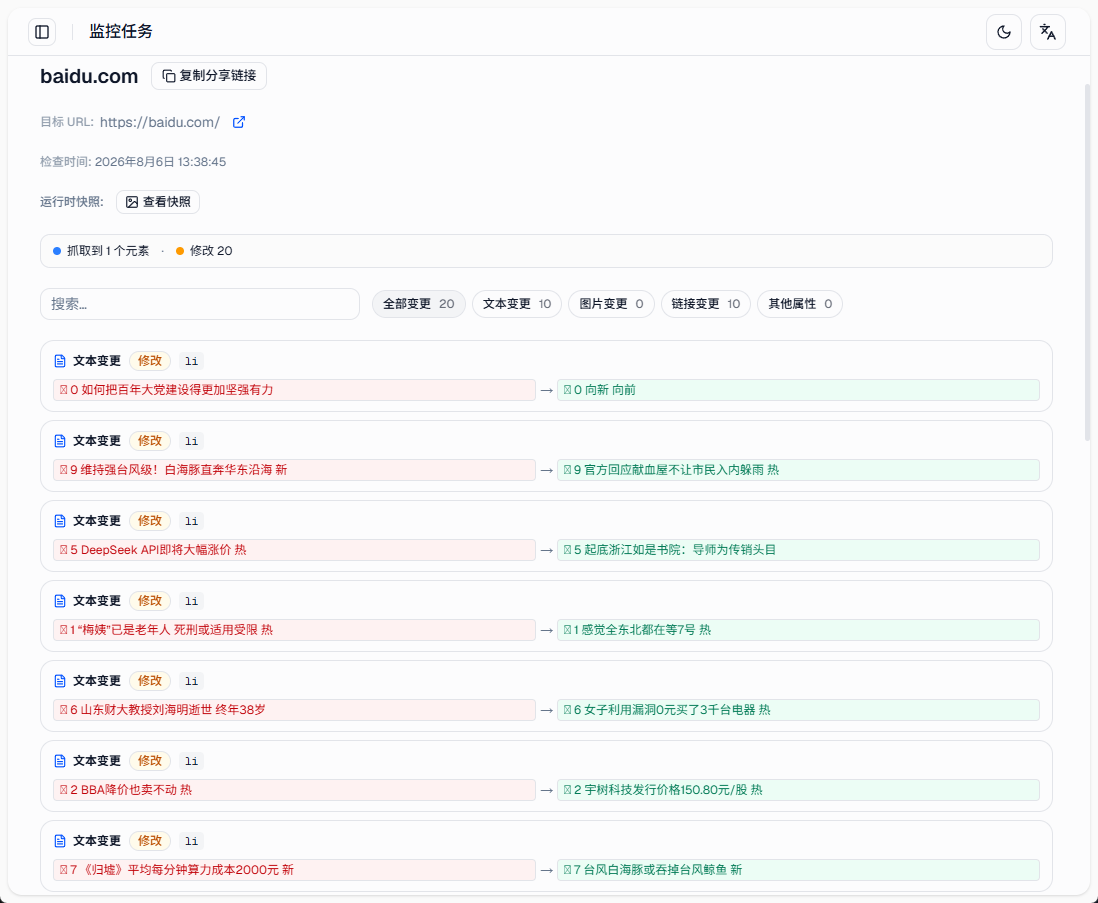Click new text 宇树科技发行价格150.80元/股
Image resolution: width=1098 pixels, height=903 pixels.
click(666, 790)
